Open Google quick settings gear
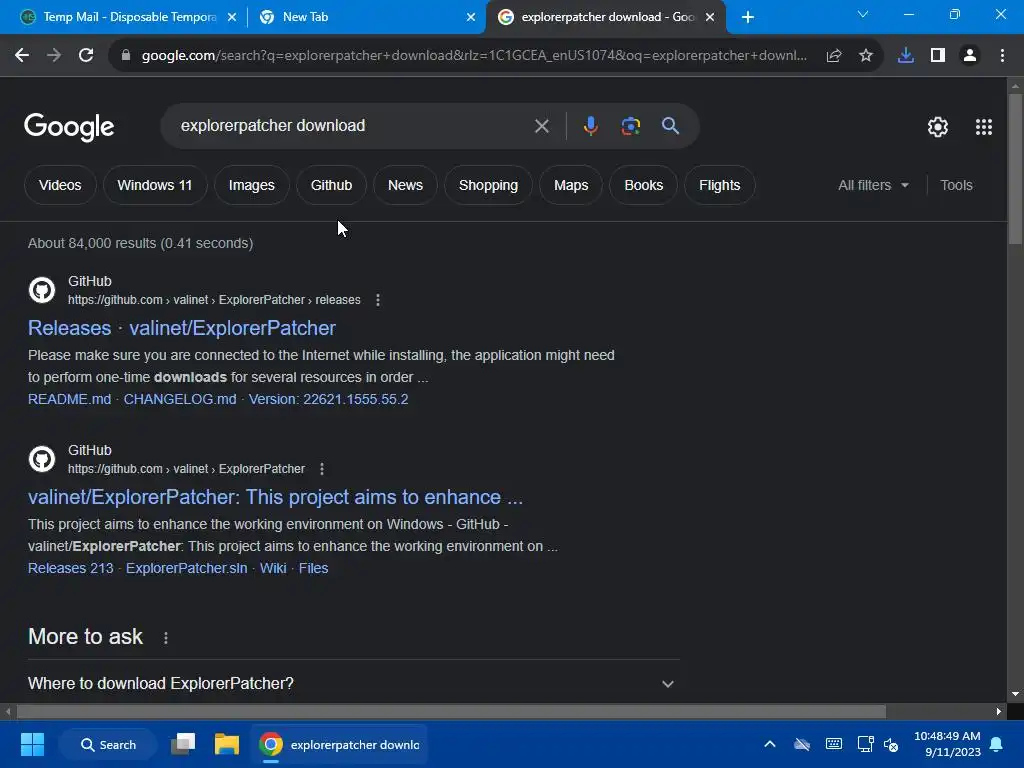This screenshot has height=768, width=1024. tap(938, 127)
